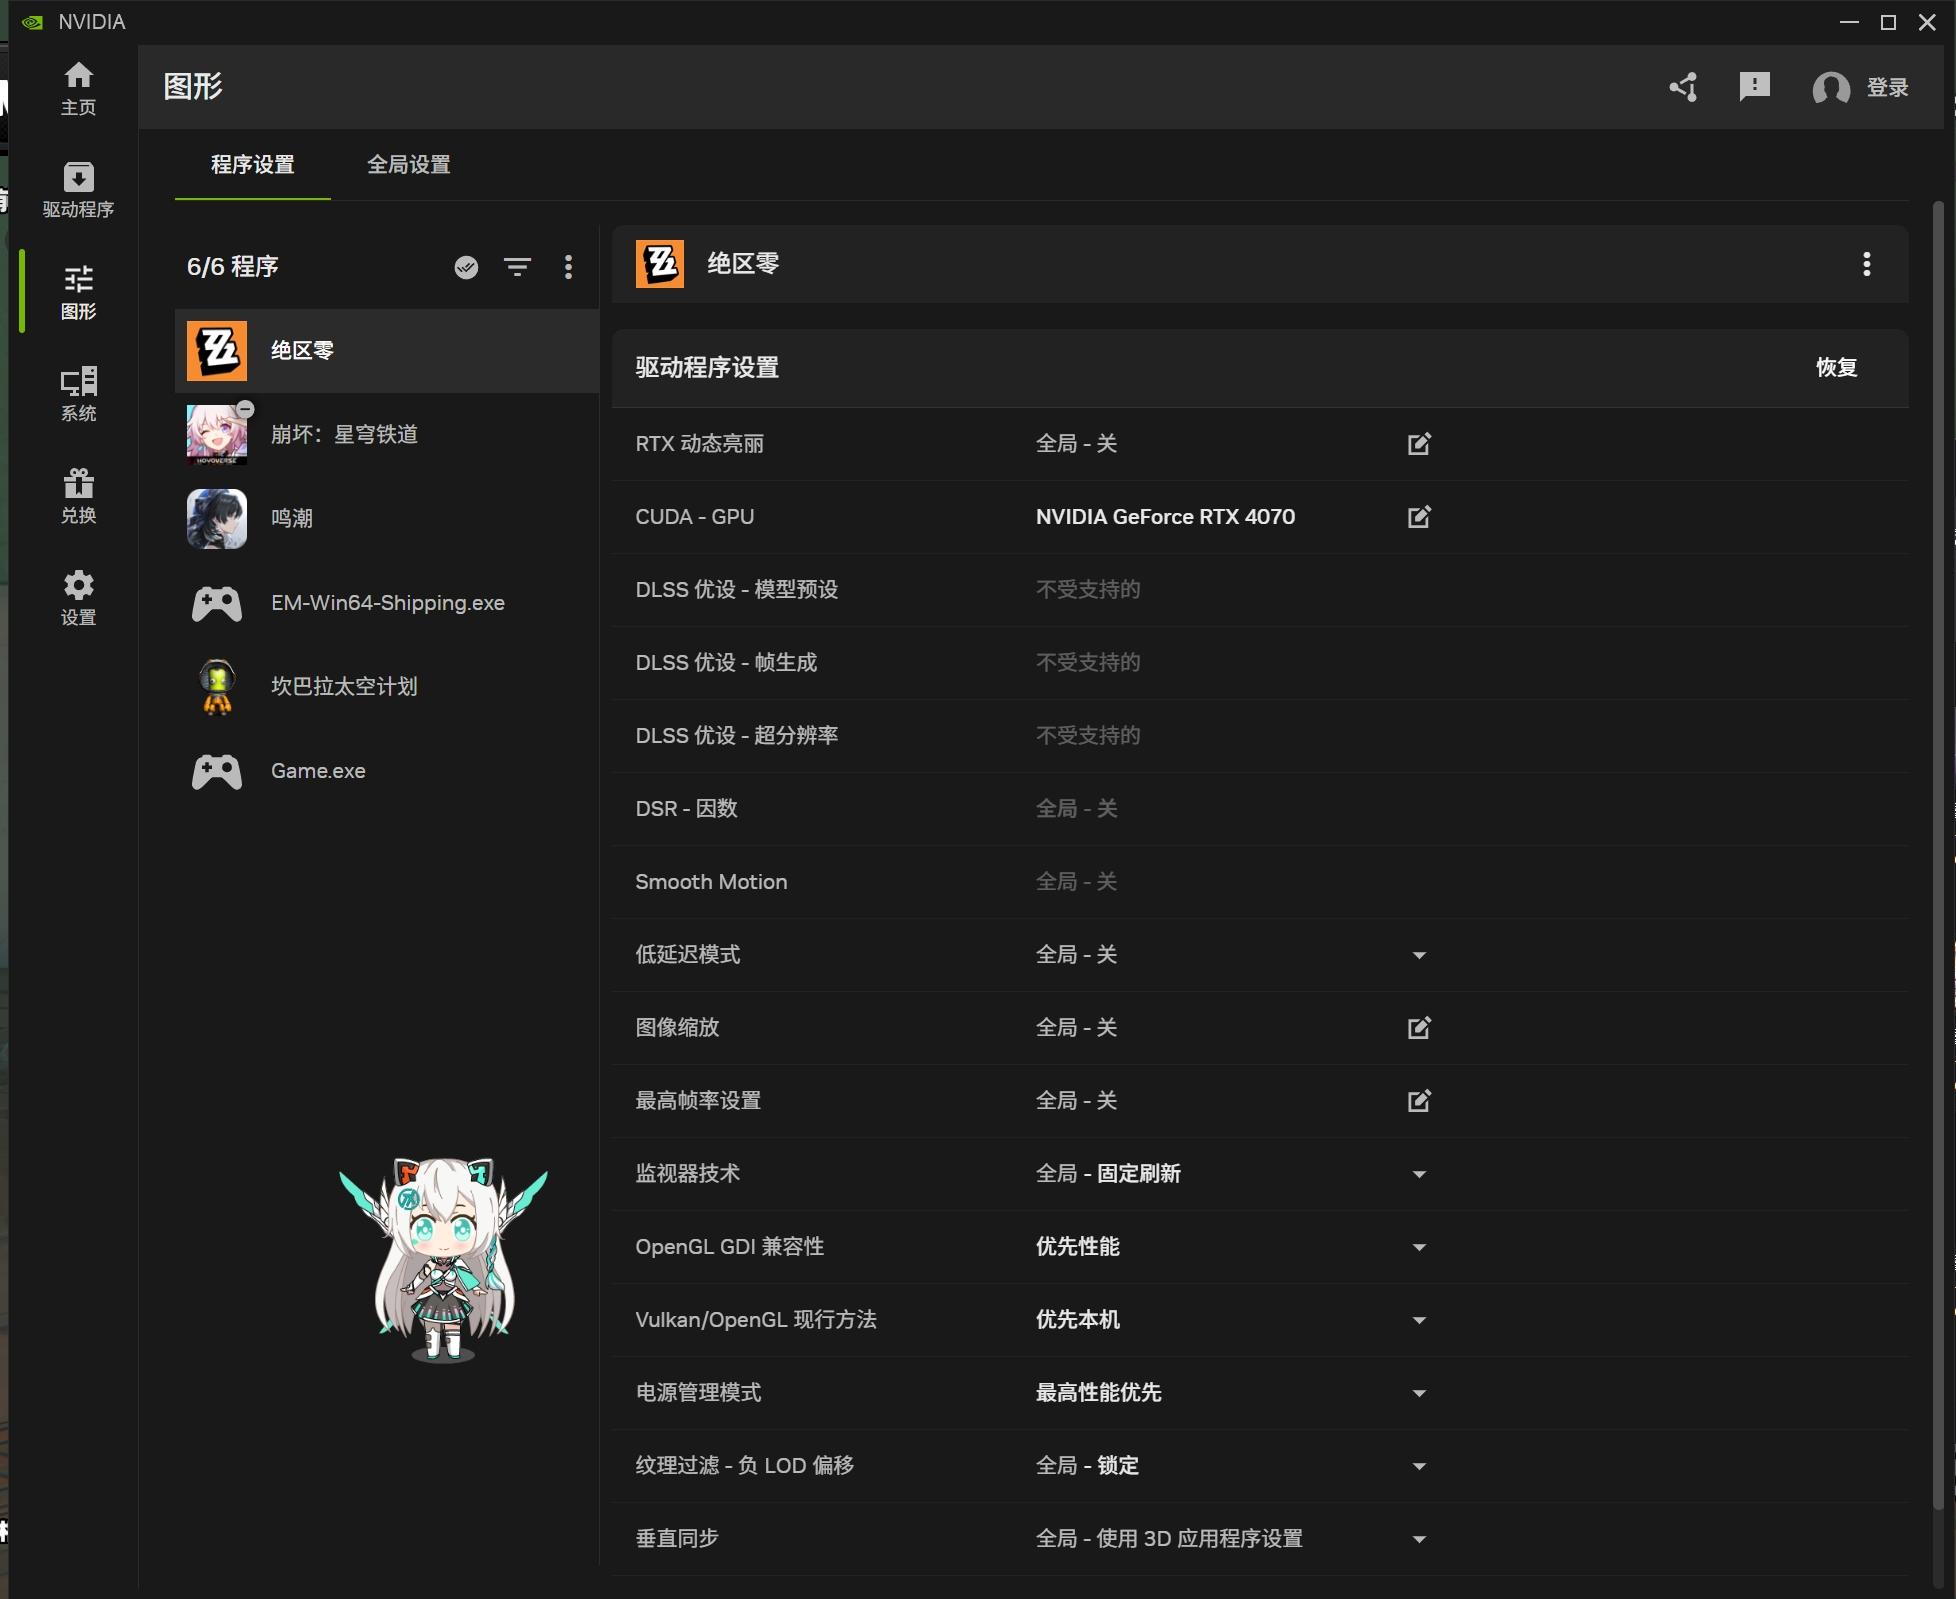The image size is (1956, 1599).
Task: Click the minus badge on 崩坏：星穹铁道 icon
Action: pos(246,409)
